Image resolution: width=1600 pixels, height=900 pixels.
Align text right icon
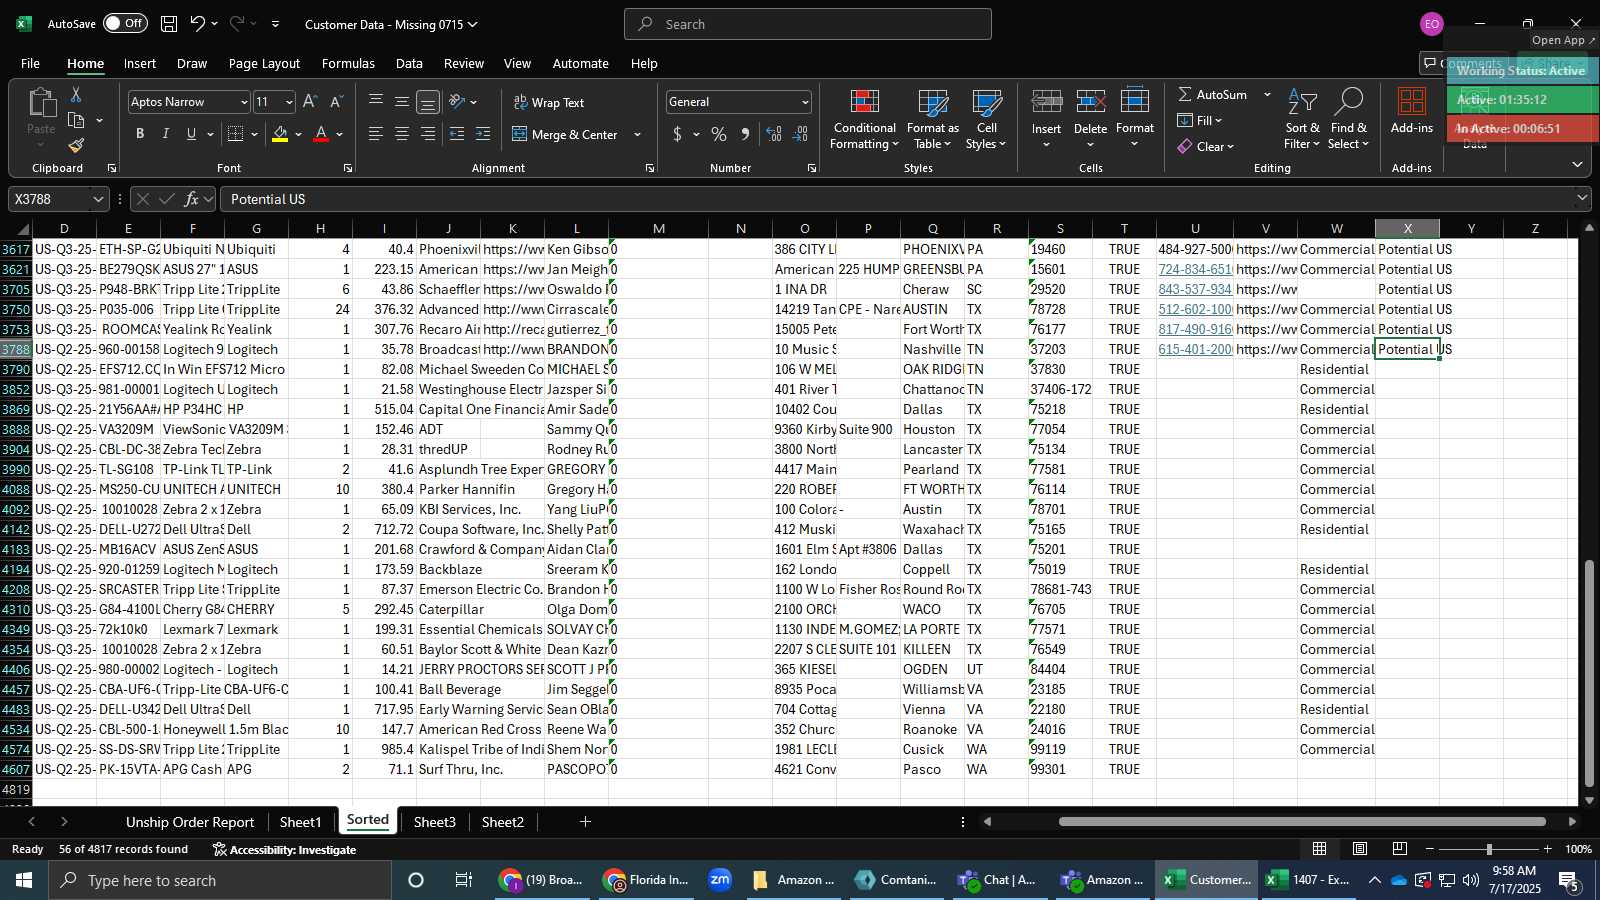click(x=428, y=134)
